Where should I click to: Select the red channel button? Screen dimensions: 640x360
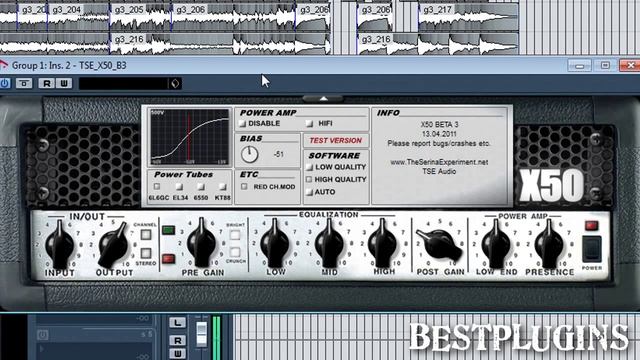point(168,258)
